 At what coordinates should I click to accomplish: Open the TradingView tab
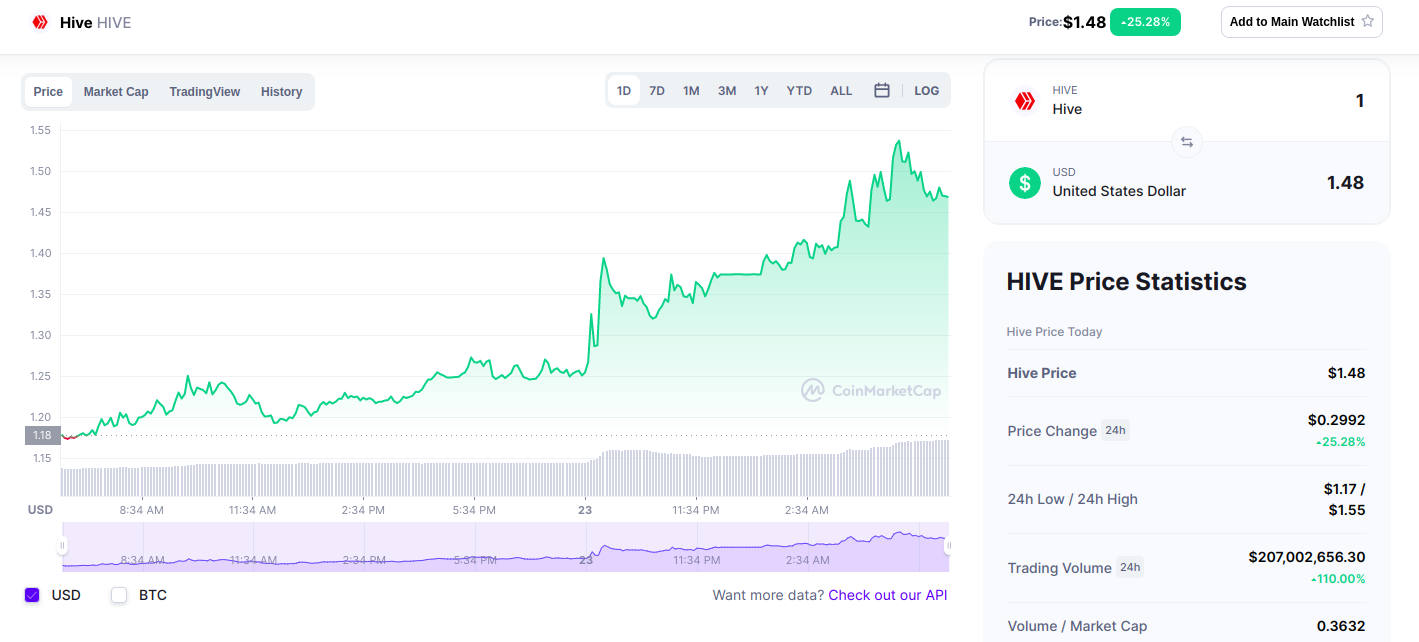click(x=205, y=92)
